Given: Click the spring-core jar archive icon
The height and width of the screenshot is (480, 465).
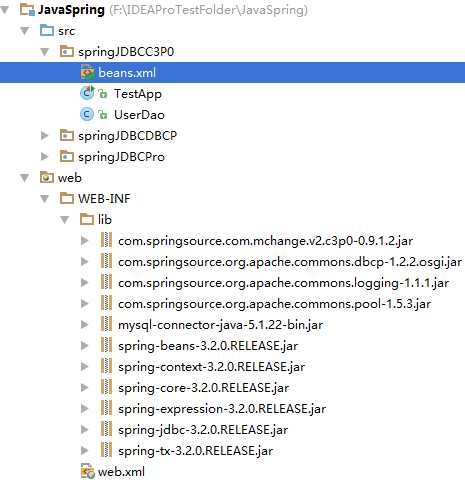Looking at the screenshot, I should (x=106, y=387).
